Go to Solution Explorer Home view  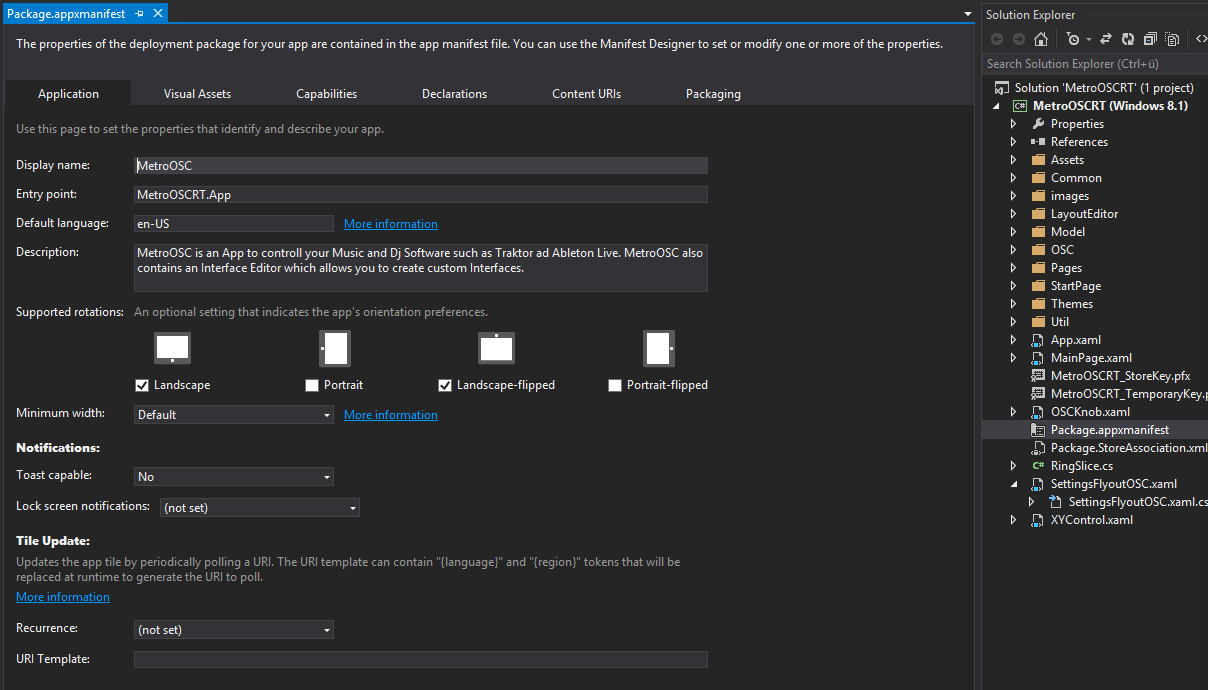1041,39
